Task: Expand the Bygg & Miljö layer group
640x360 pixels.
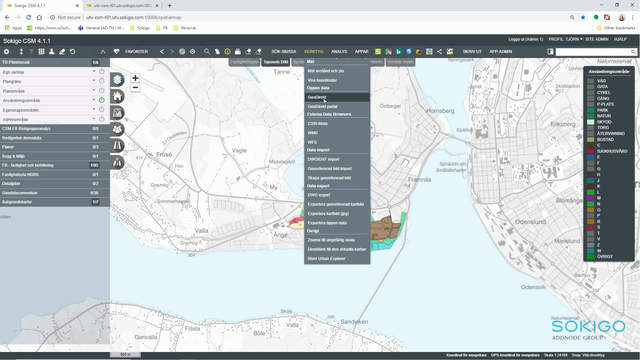Action: tap(55, 156)
